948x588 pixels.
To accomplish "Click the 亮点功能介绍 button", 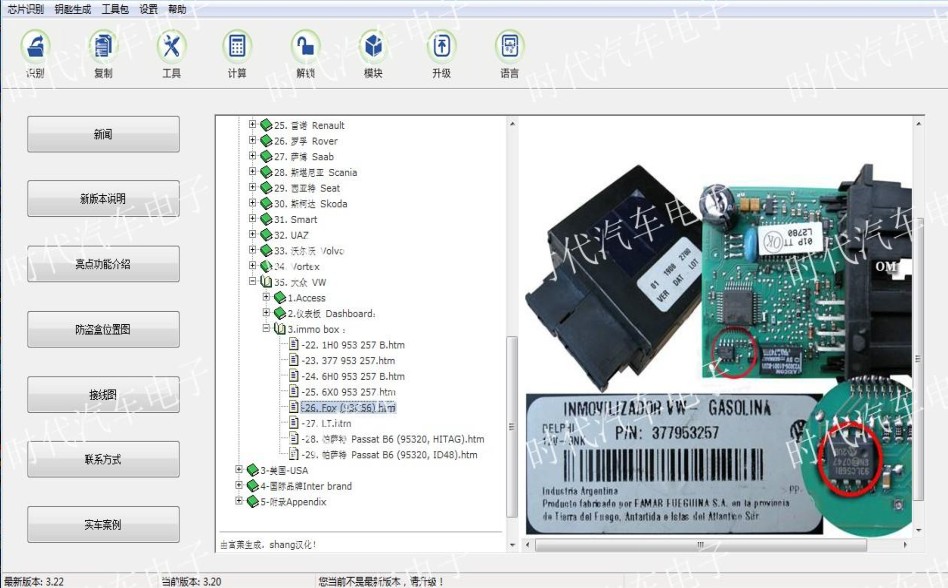I will pos(103,263).
